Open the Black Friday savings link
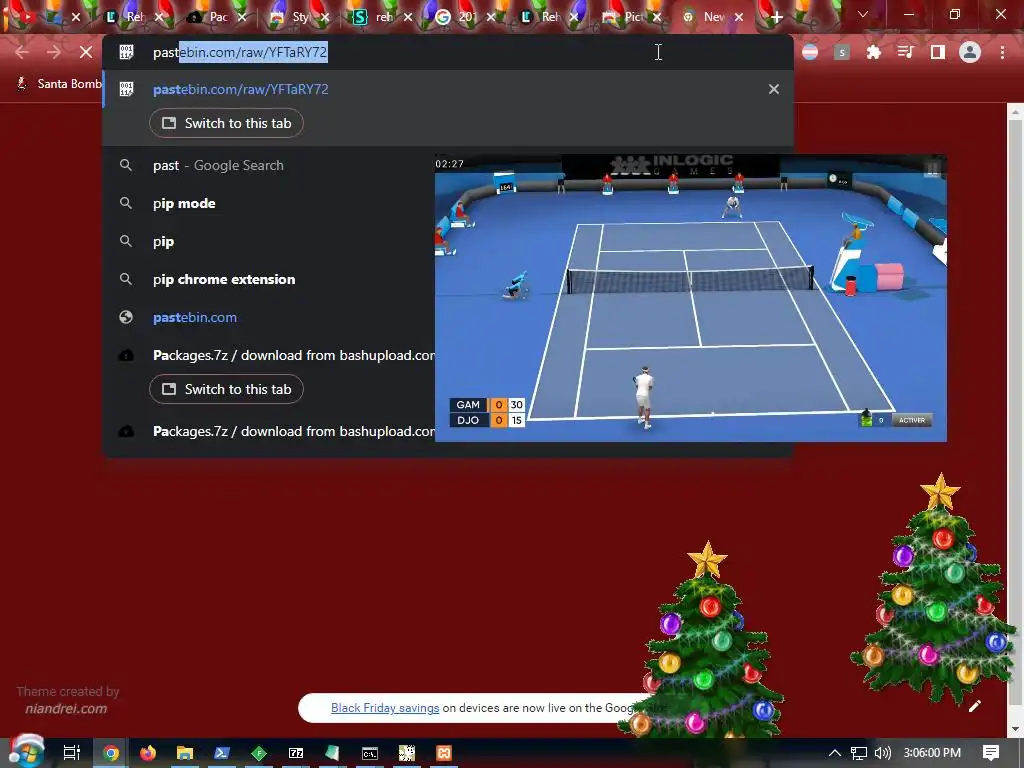Screen dimensions: 1024x768 coord(385,708)
